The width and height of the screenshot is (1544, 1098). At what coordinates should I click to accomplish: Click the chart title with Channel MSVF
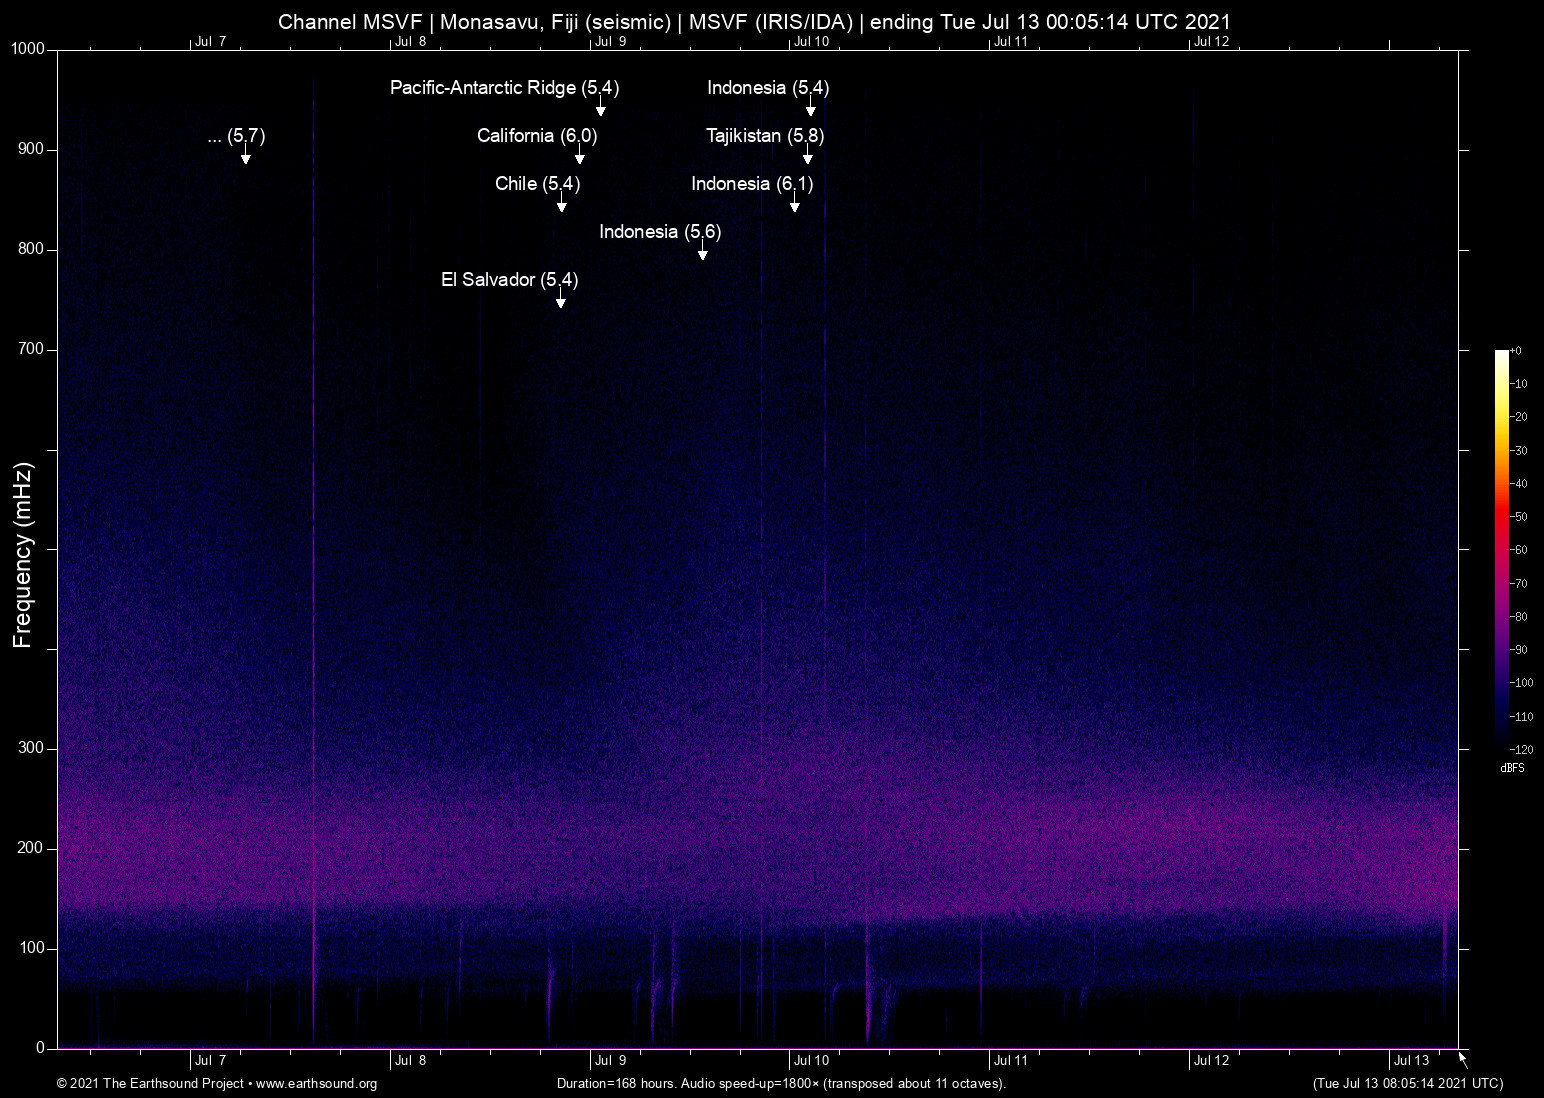click(754, 21)
